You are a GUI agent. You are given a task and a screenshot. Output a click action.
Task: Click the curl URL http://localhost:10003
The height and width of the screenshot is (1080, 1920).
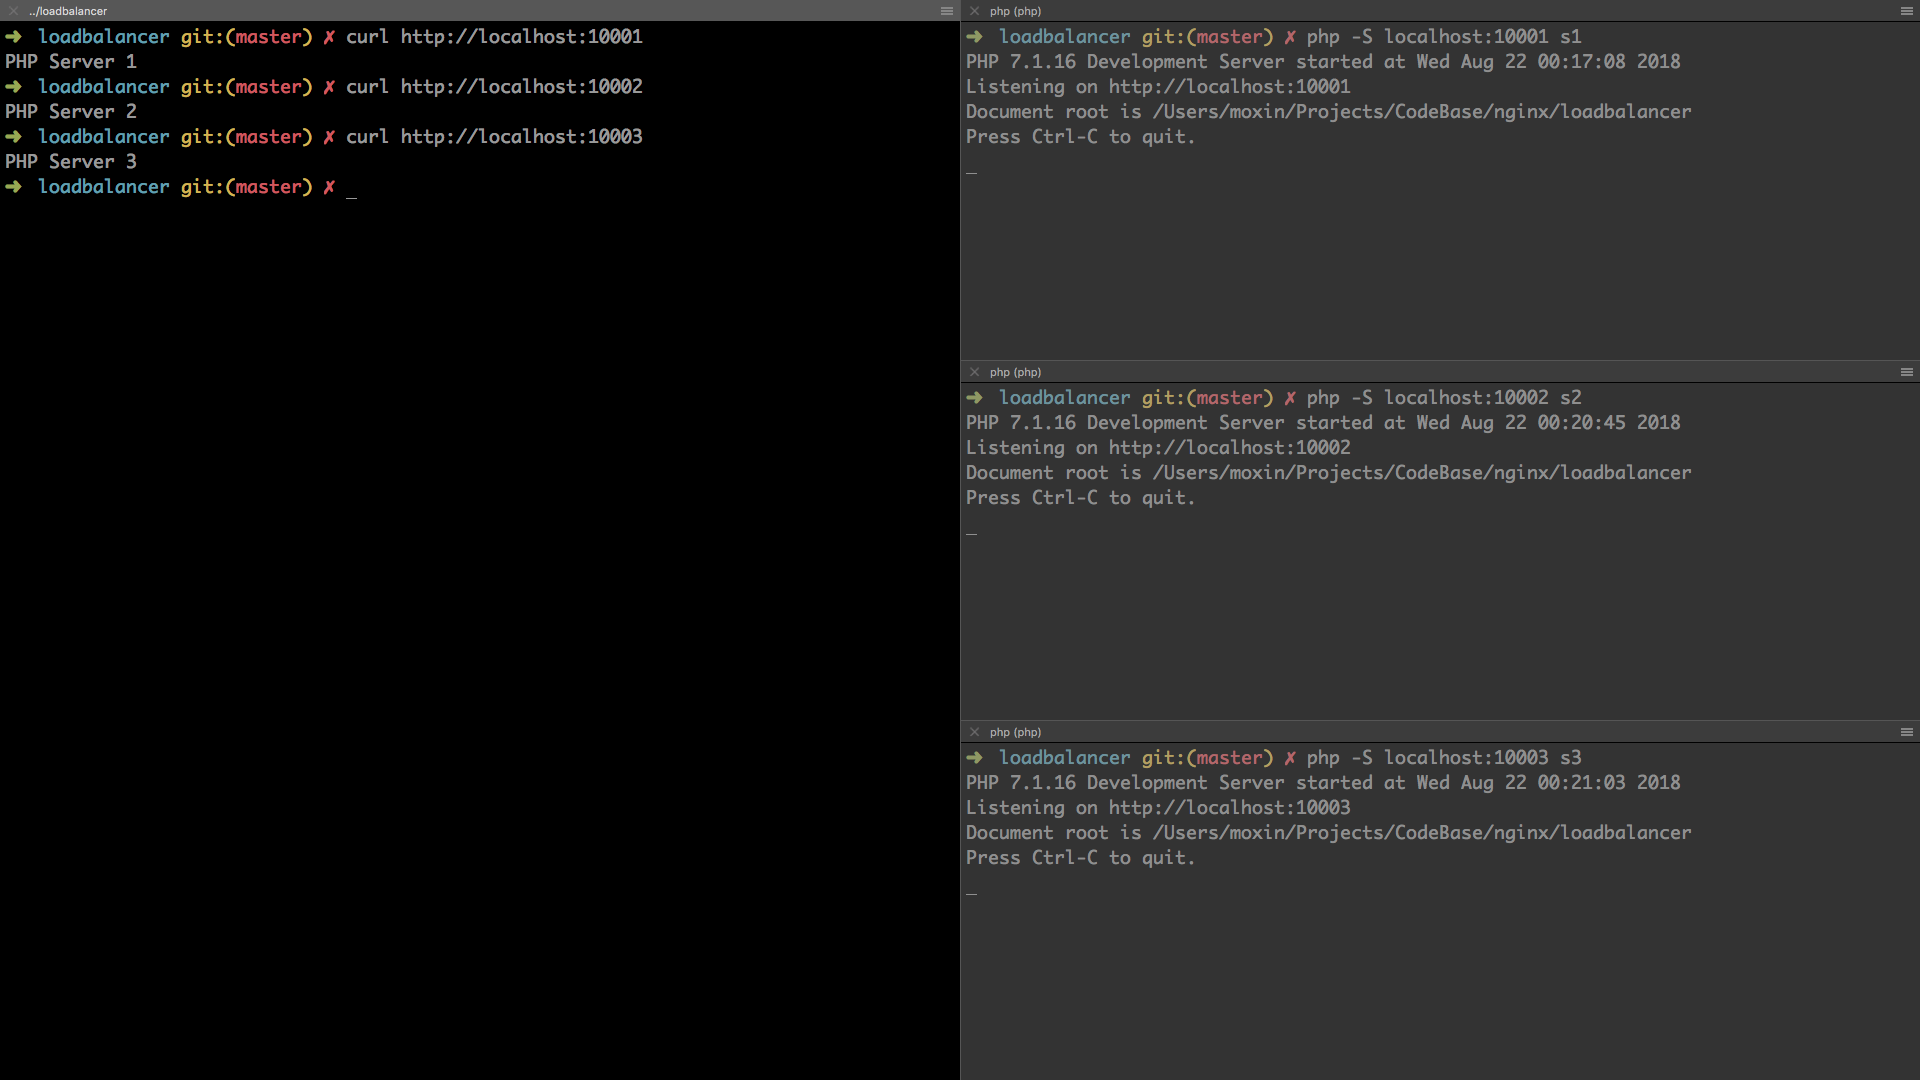[x=521, y=137]
